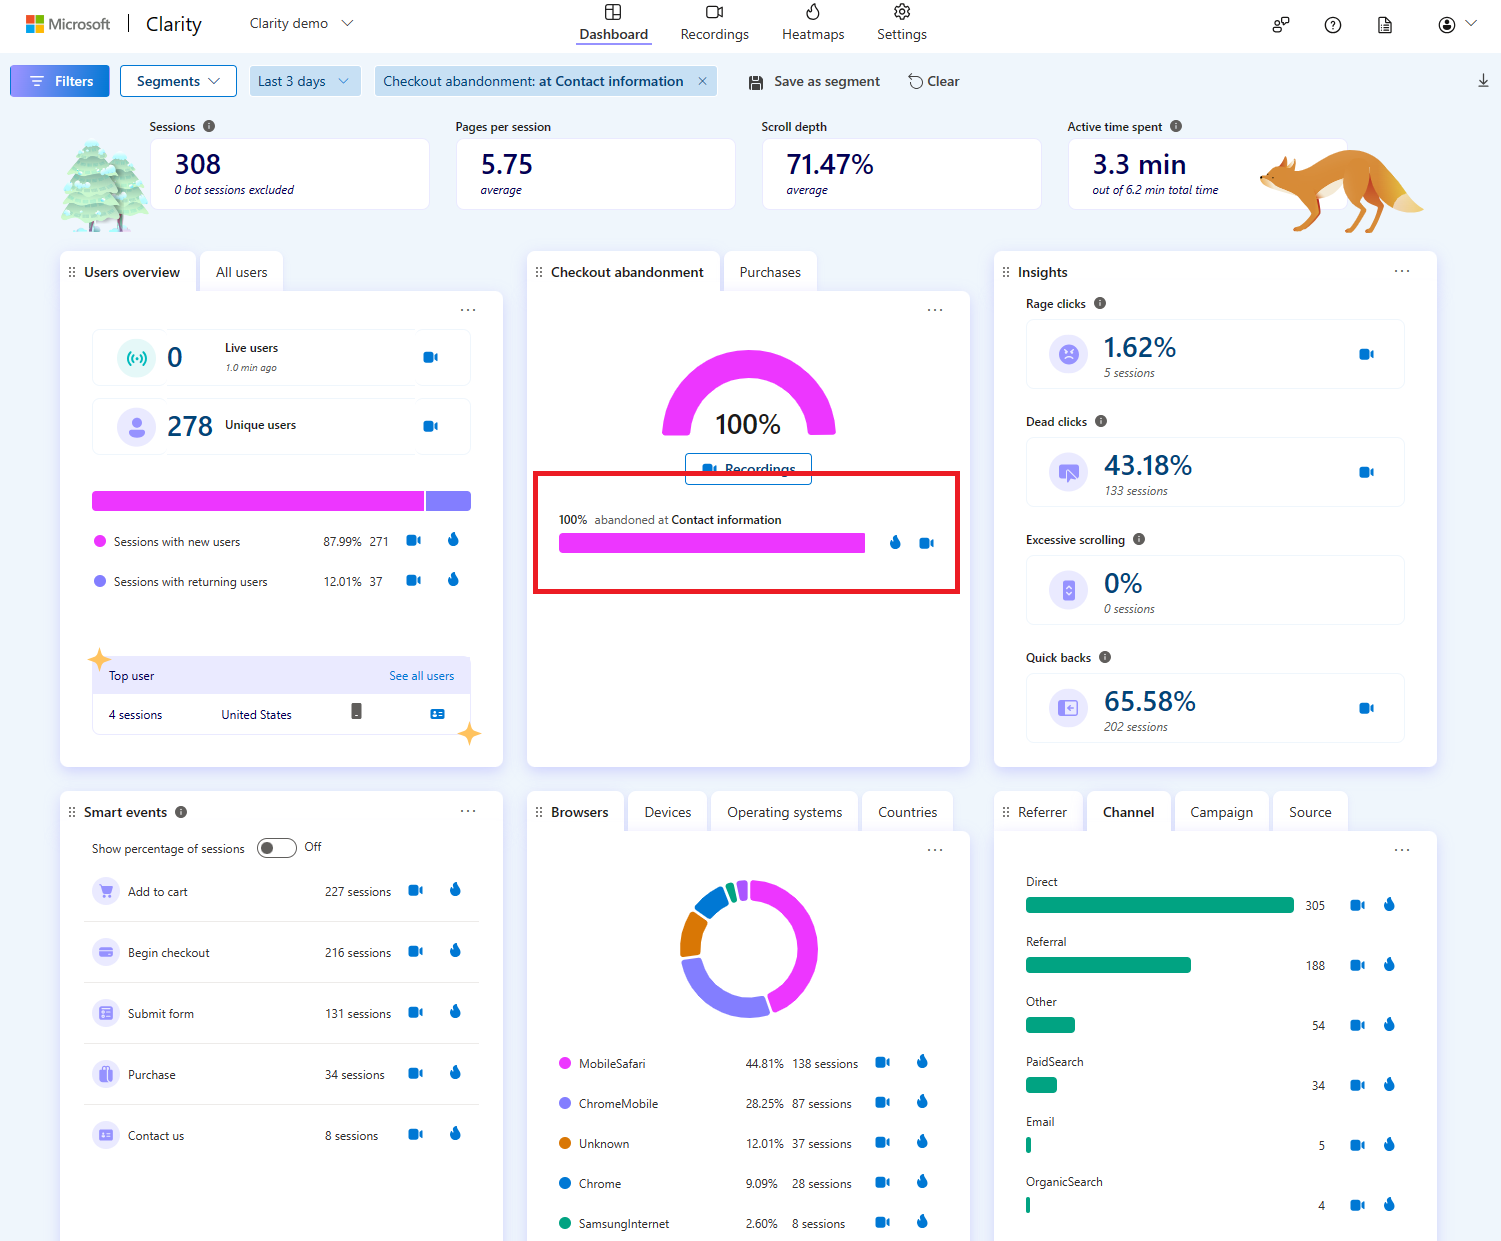Switch to the Purchases tab
This screenshot has width=1501, height=1241.
coord(770,272)
